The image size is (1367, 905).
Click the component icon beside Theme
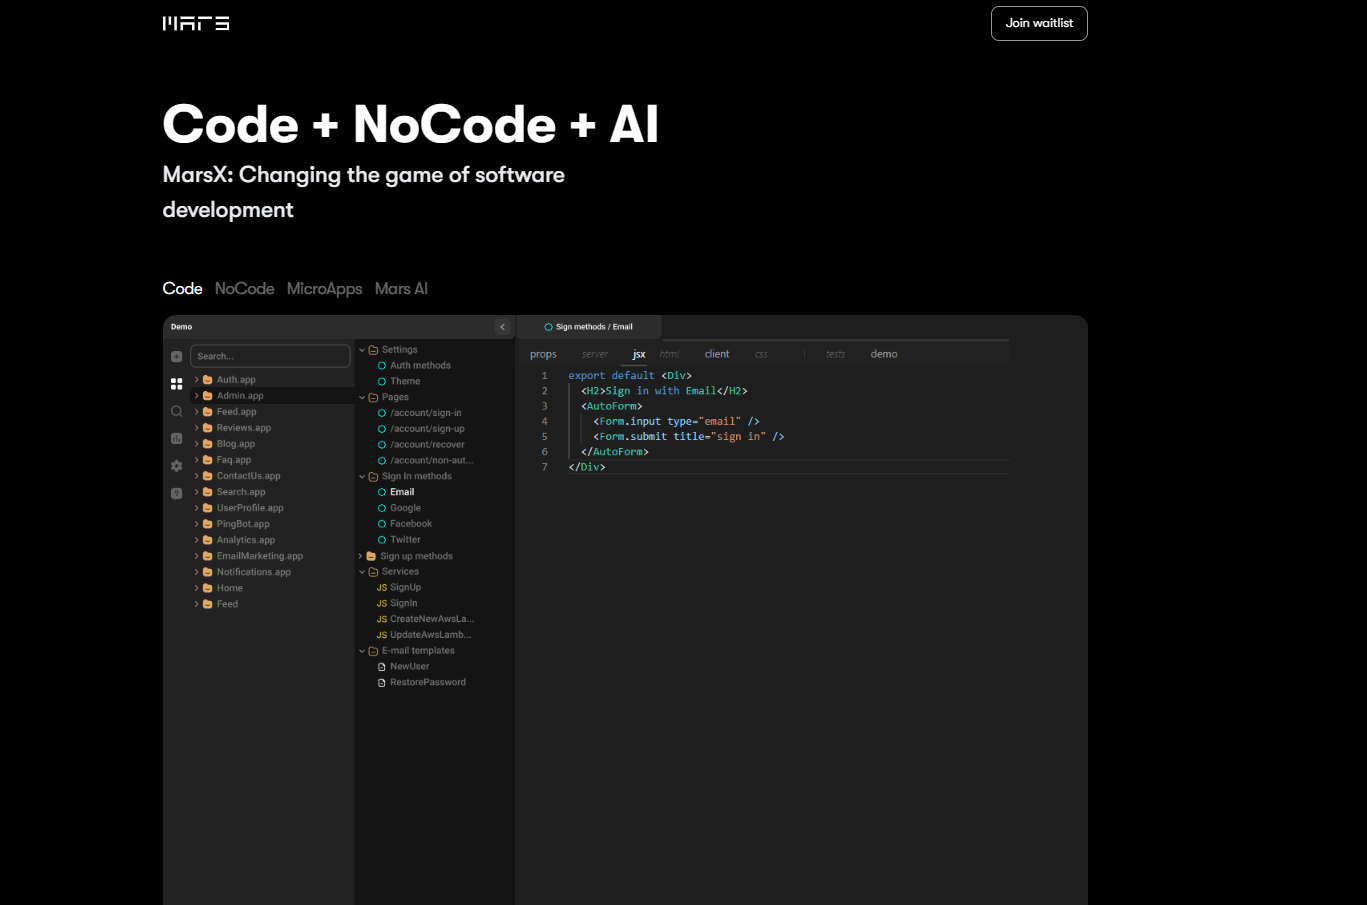(x=382, y=382)
